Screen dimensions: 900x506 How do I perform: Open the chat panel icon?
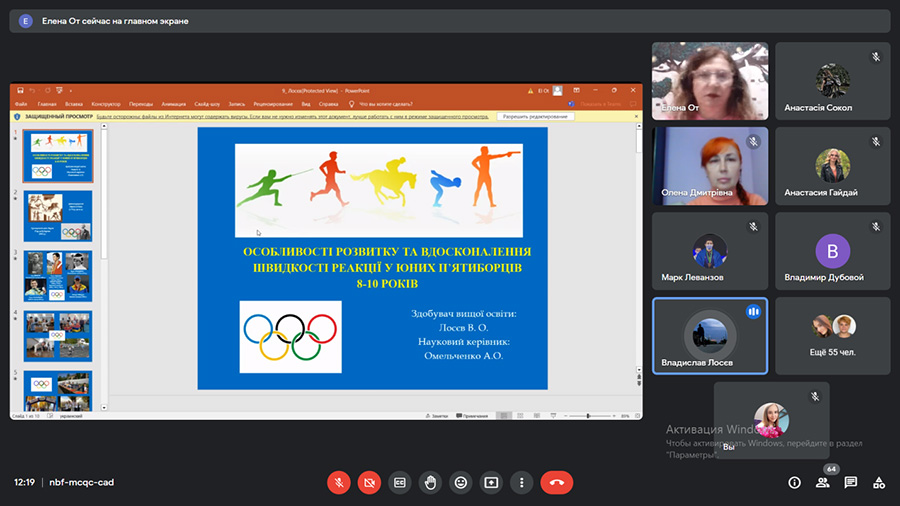851,482
